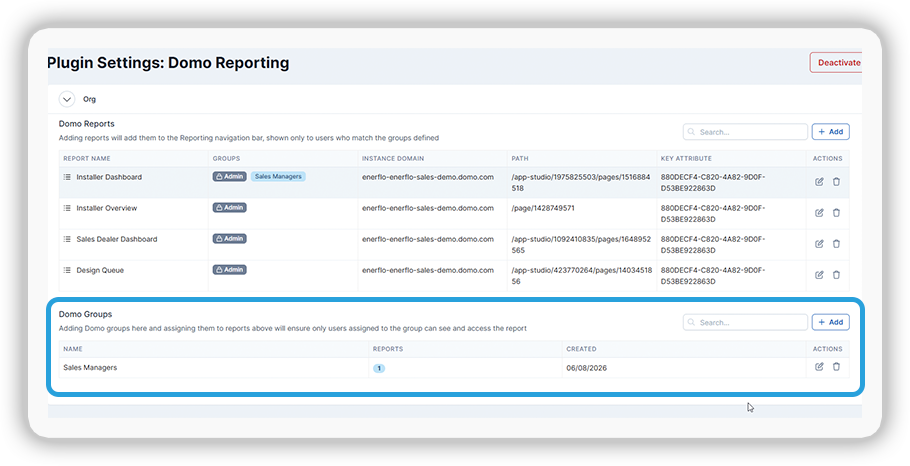Viewport: 910px width, 466px height.
Task: Add a new Domo group
Action: pyautogui.click(x=830, y=322)
